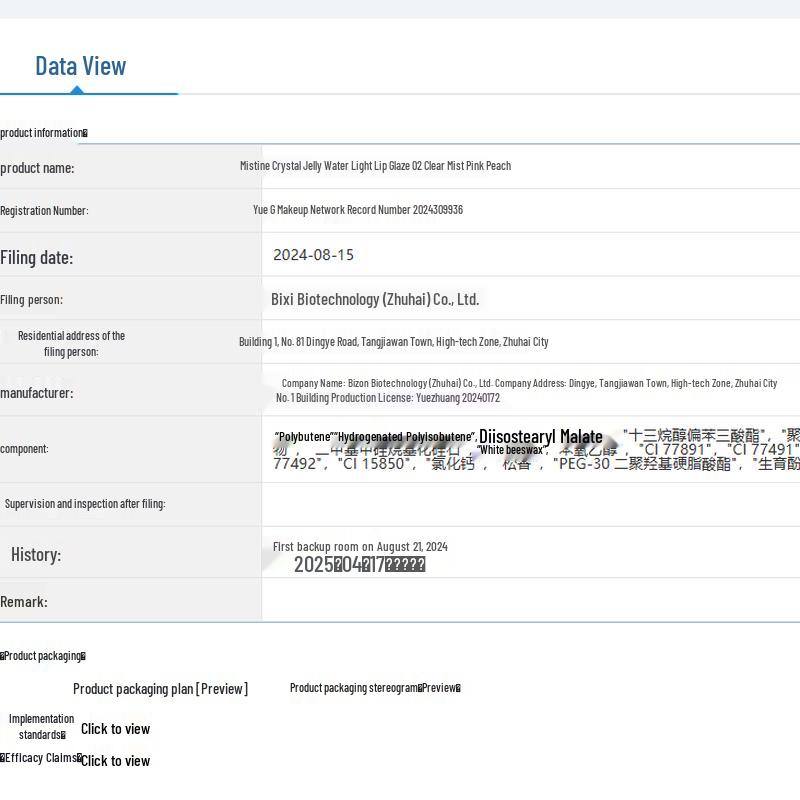
Task: Click the empty Remark field
Action: click(530, 601)
